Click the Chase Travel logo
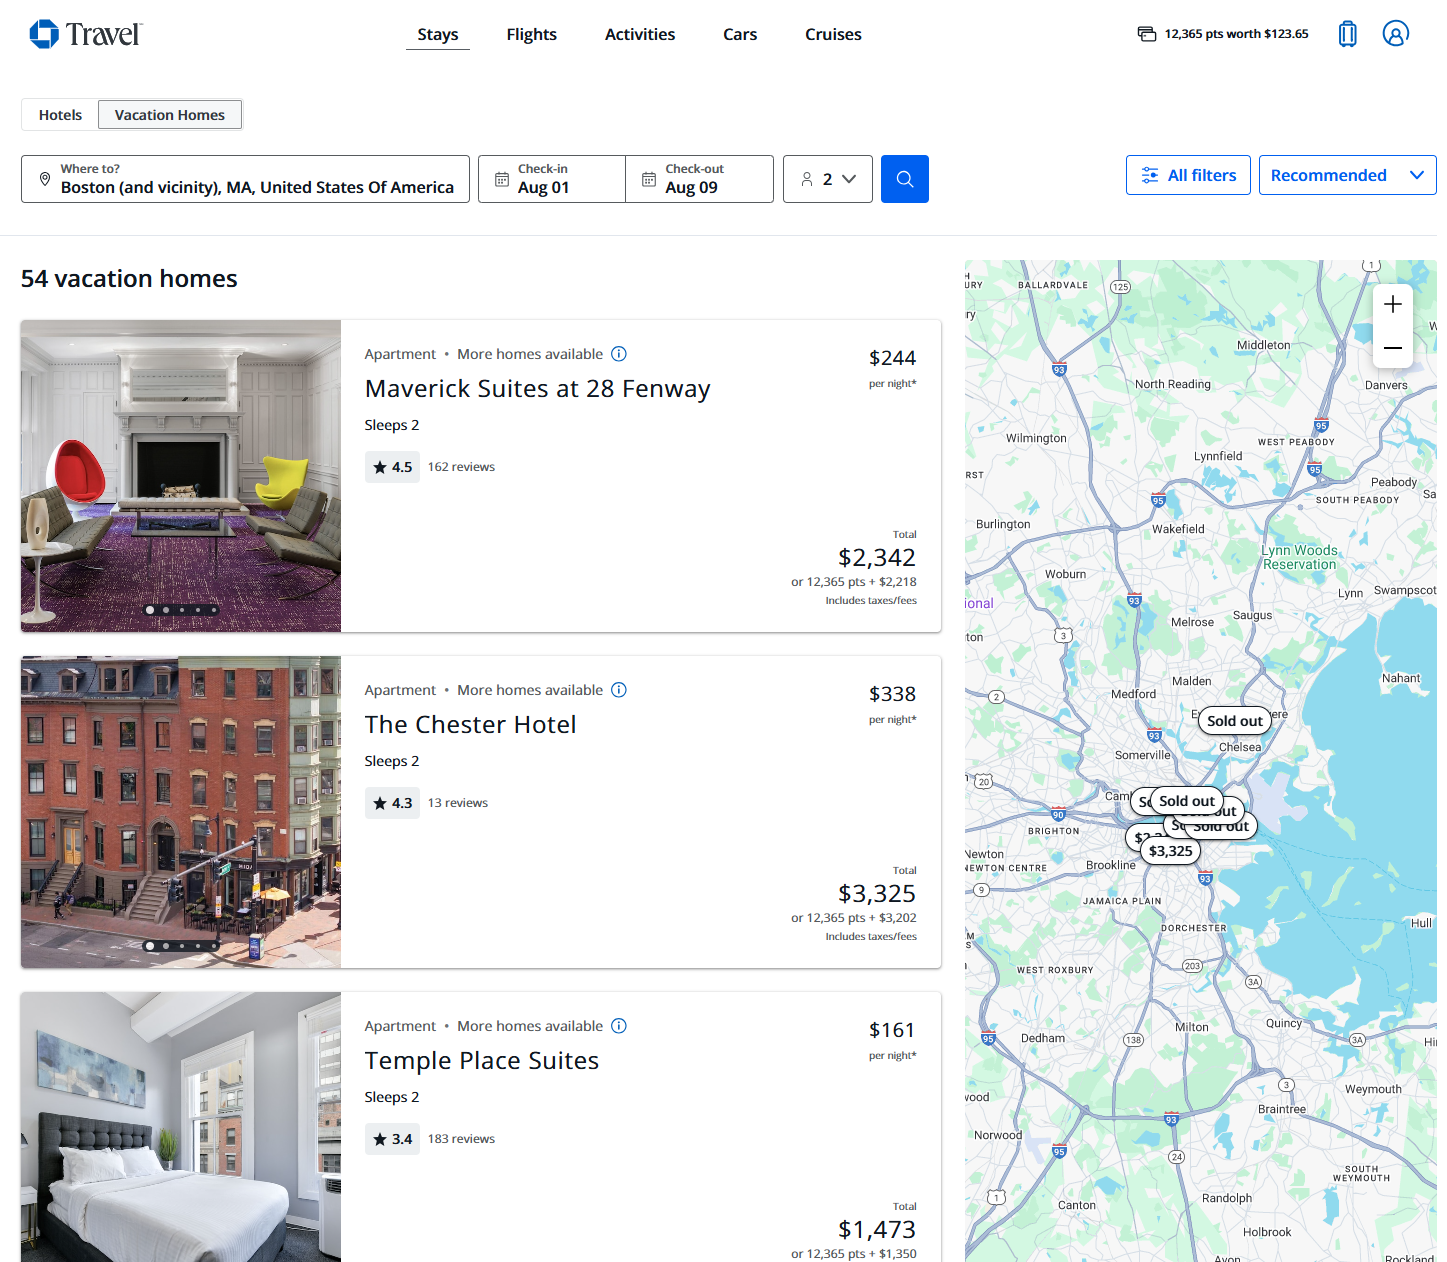The height and width of the screenshot is (1262, 1447). (x=86, y=34)
